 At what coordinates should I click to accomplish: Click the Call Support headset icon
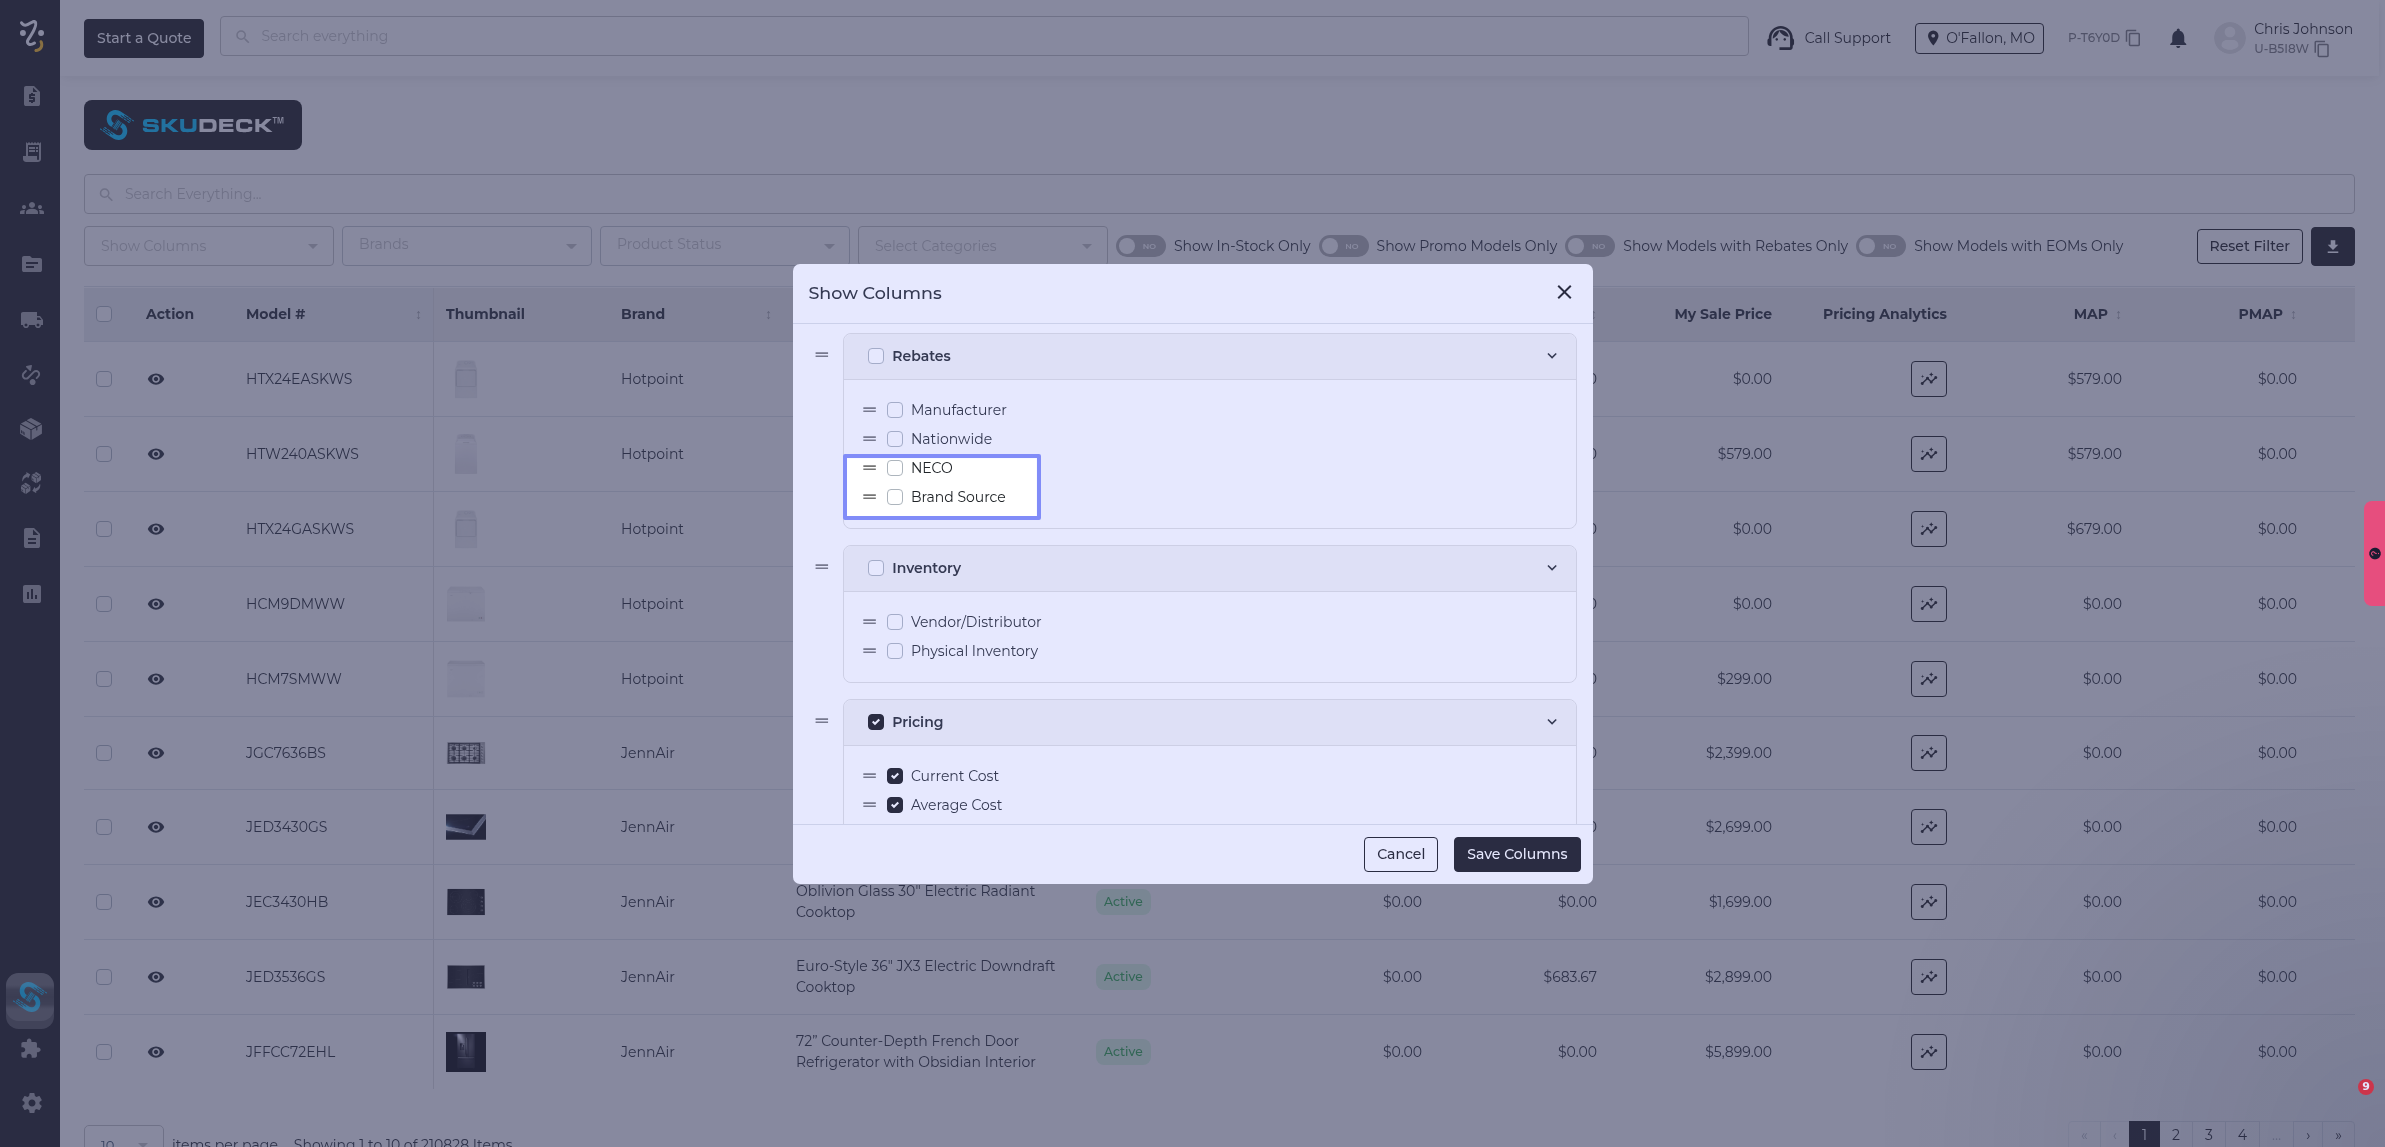click(1780, 38)
